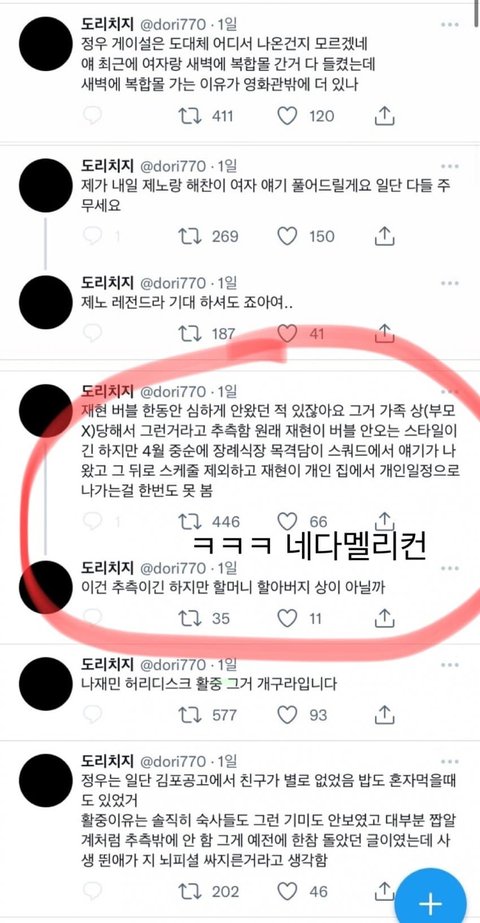Viewport: 480px width, 923px height.
Task: Retweet the 나재민 허리디스크 tweet with 577 retweets
Action: 190,715
